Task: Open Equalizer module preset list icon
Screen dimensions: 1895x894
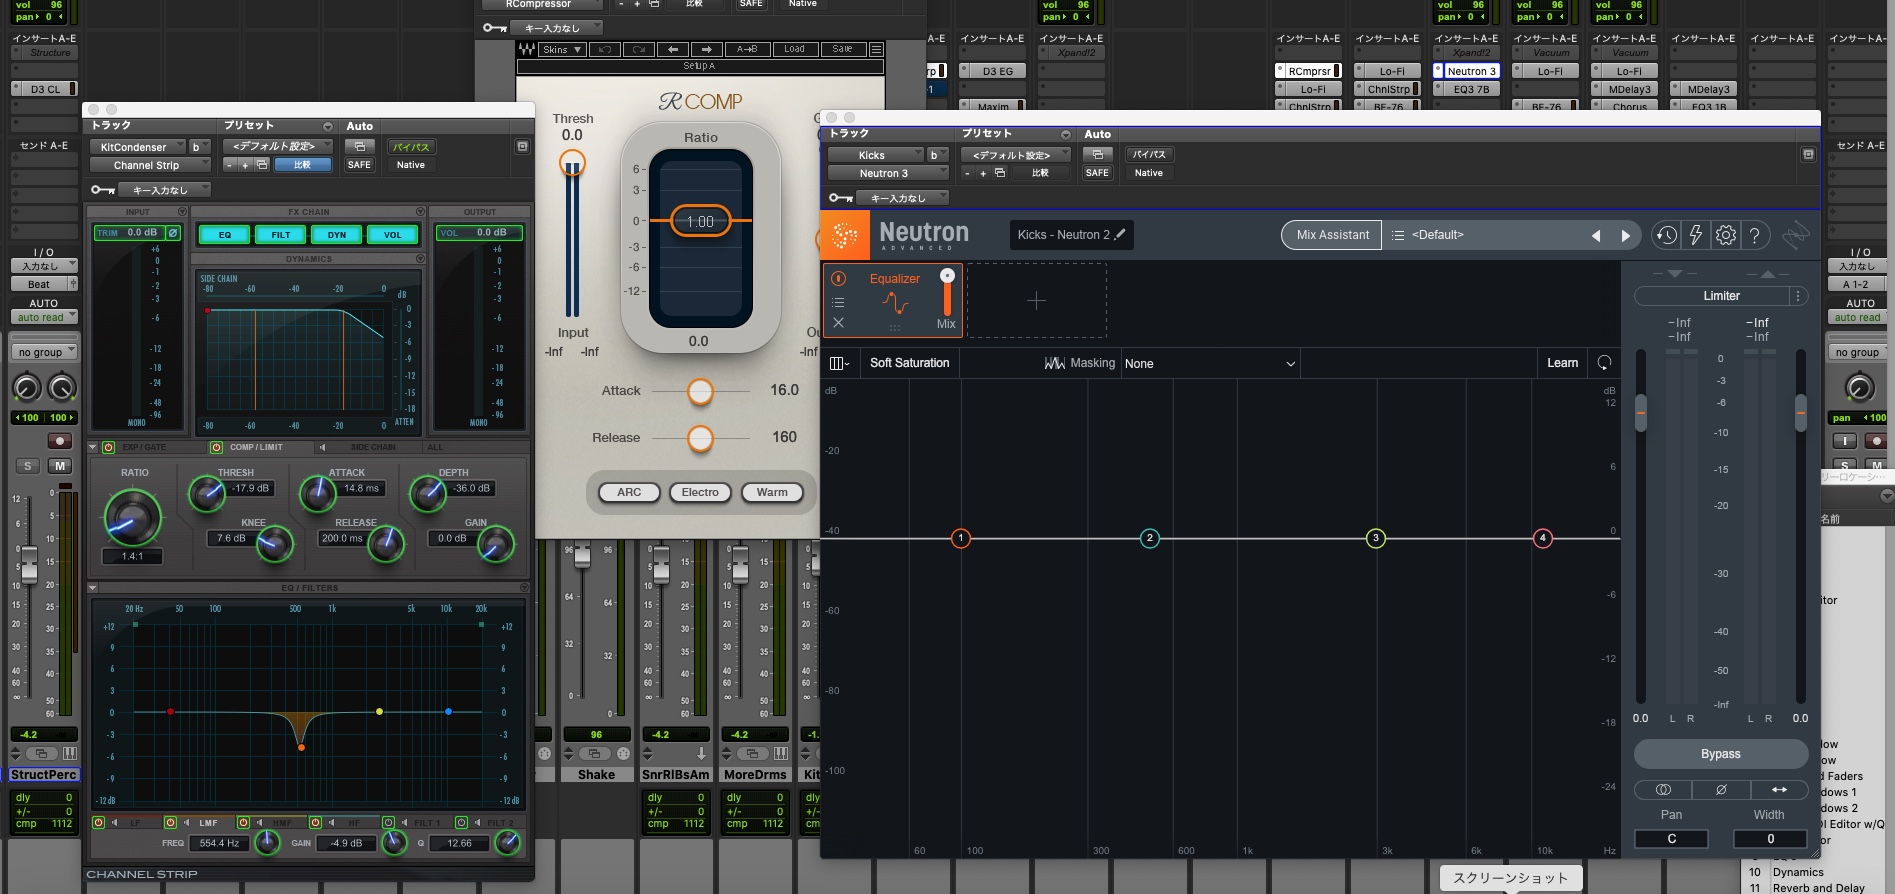Action: pyautogui.click(x=838, y=302)
